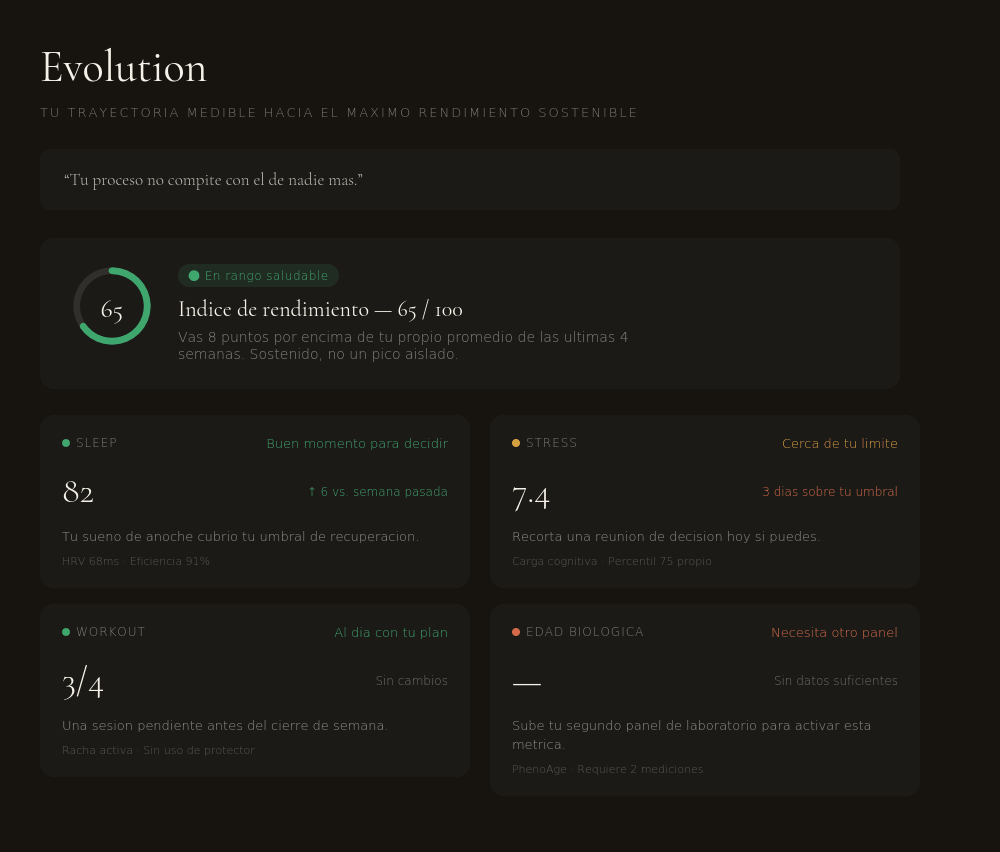Click the green Sleep status dot
The width and height of the screenshot is (1000, 852).
click(66, 443)
